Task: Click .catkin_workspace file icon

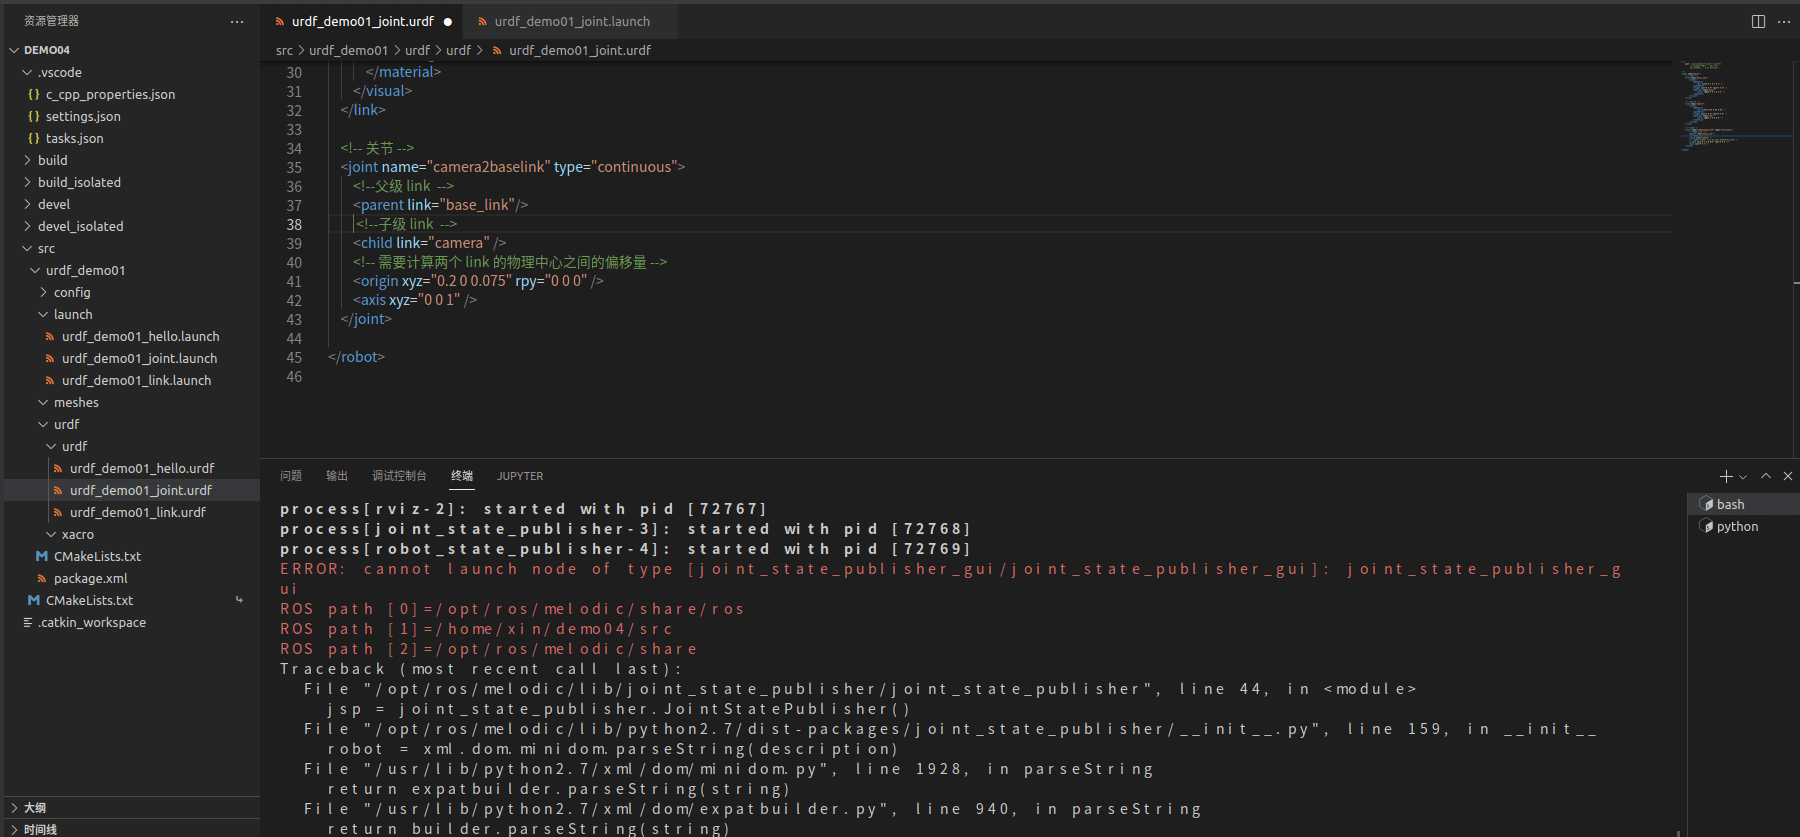Action: tap(28, 622)
